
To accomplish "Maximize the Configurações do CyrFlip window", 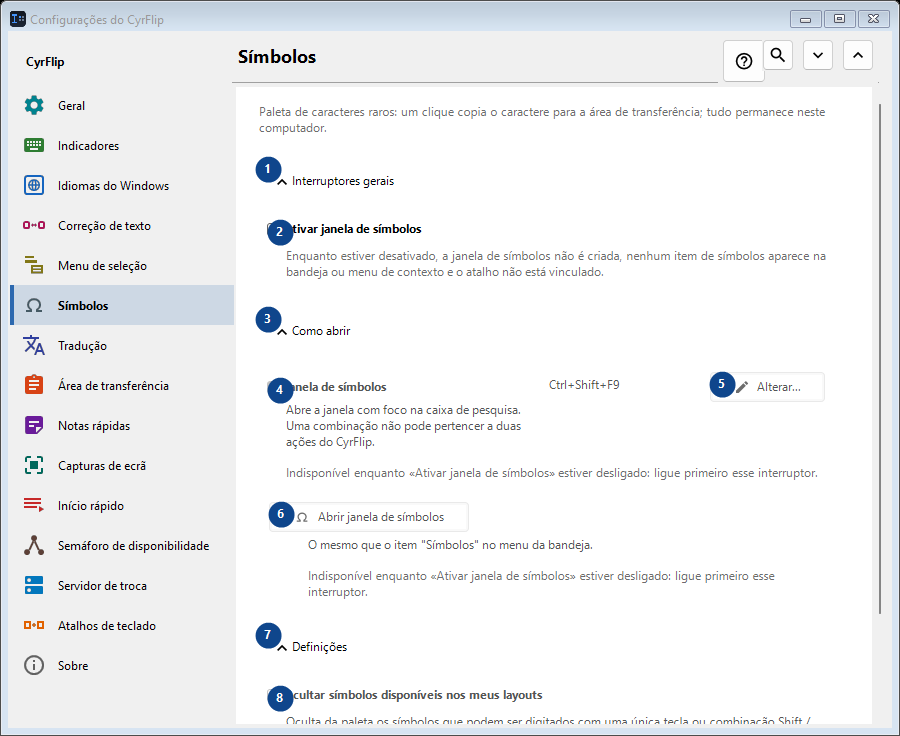I will point(839,19).
